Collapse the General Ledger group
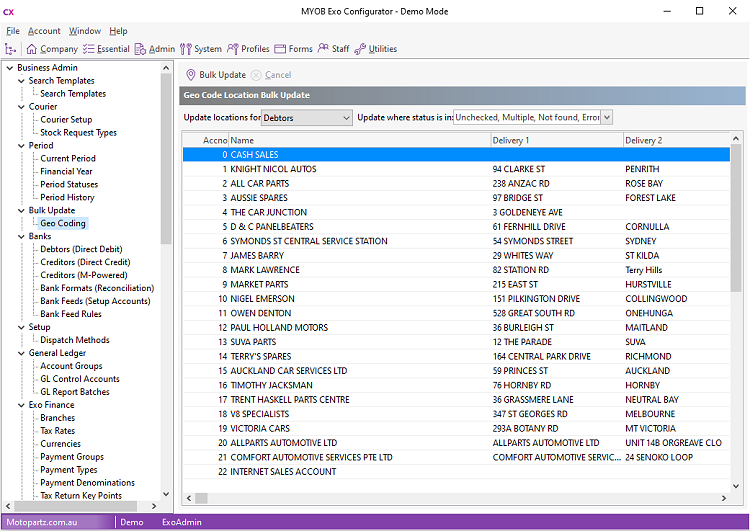Image resolution: width=750 pixels, height=531 pixels. 21,353
